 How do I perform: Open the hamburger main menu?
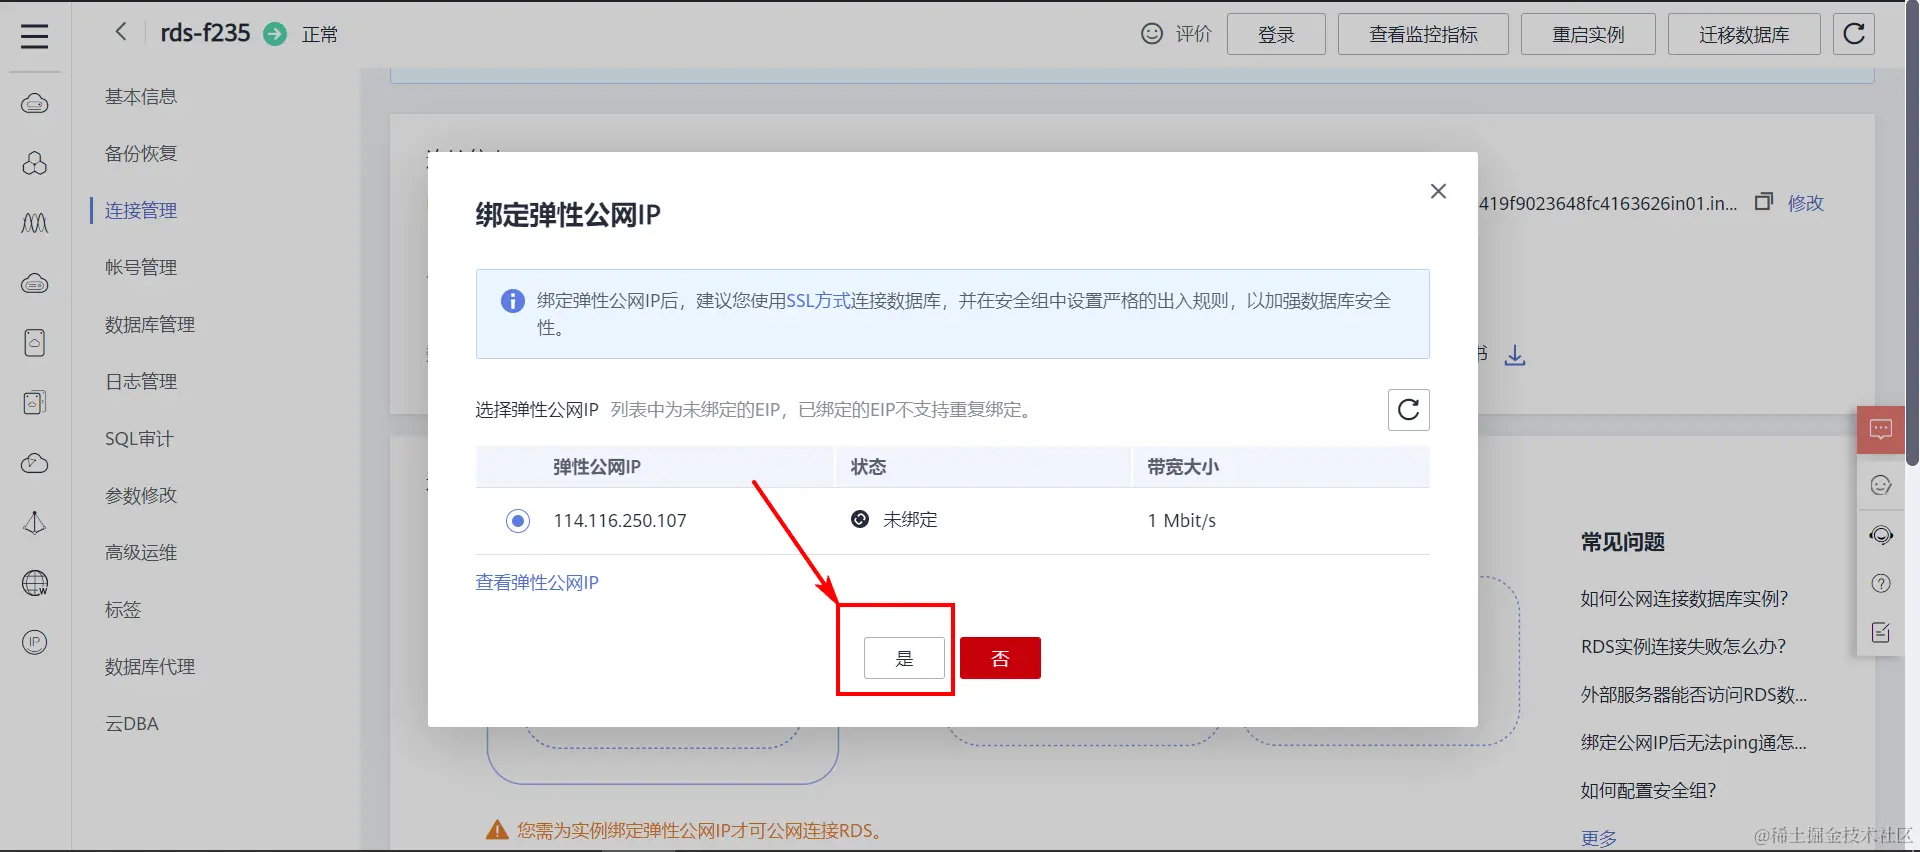(35, 36)
